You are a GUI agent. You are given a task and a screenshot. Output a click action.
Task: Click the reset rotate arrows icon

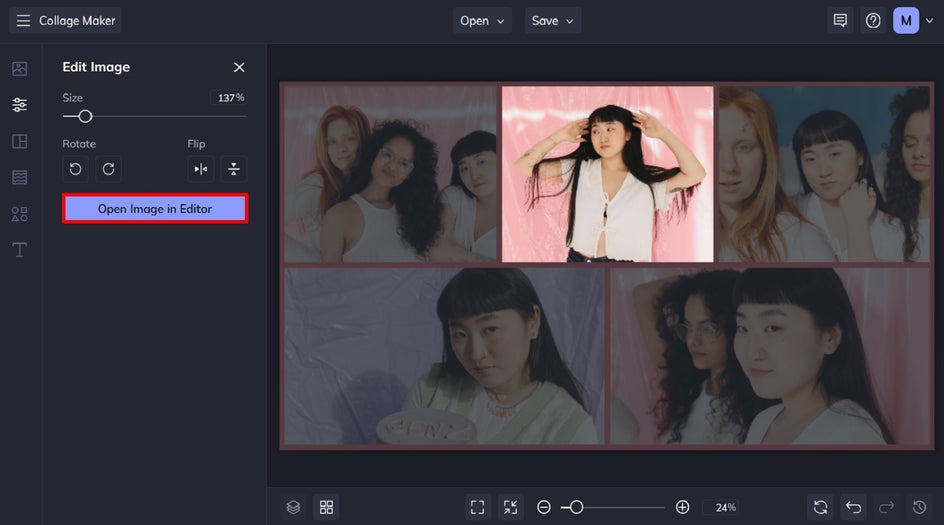820,507
